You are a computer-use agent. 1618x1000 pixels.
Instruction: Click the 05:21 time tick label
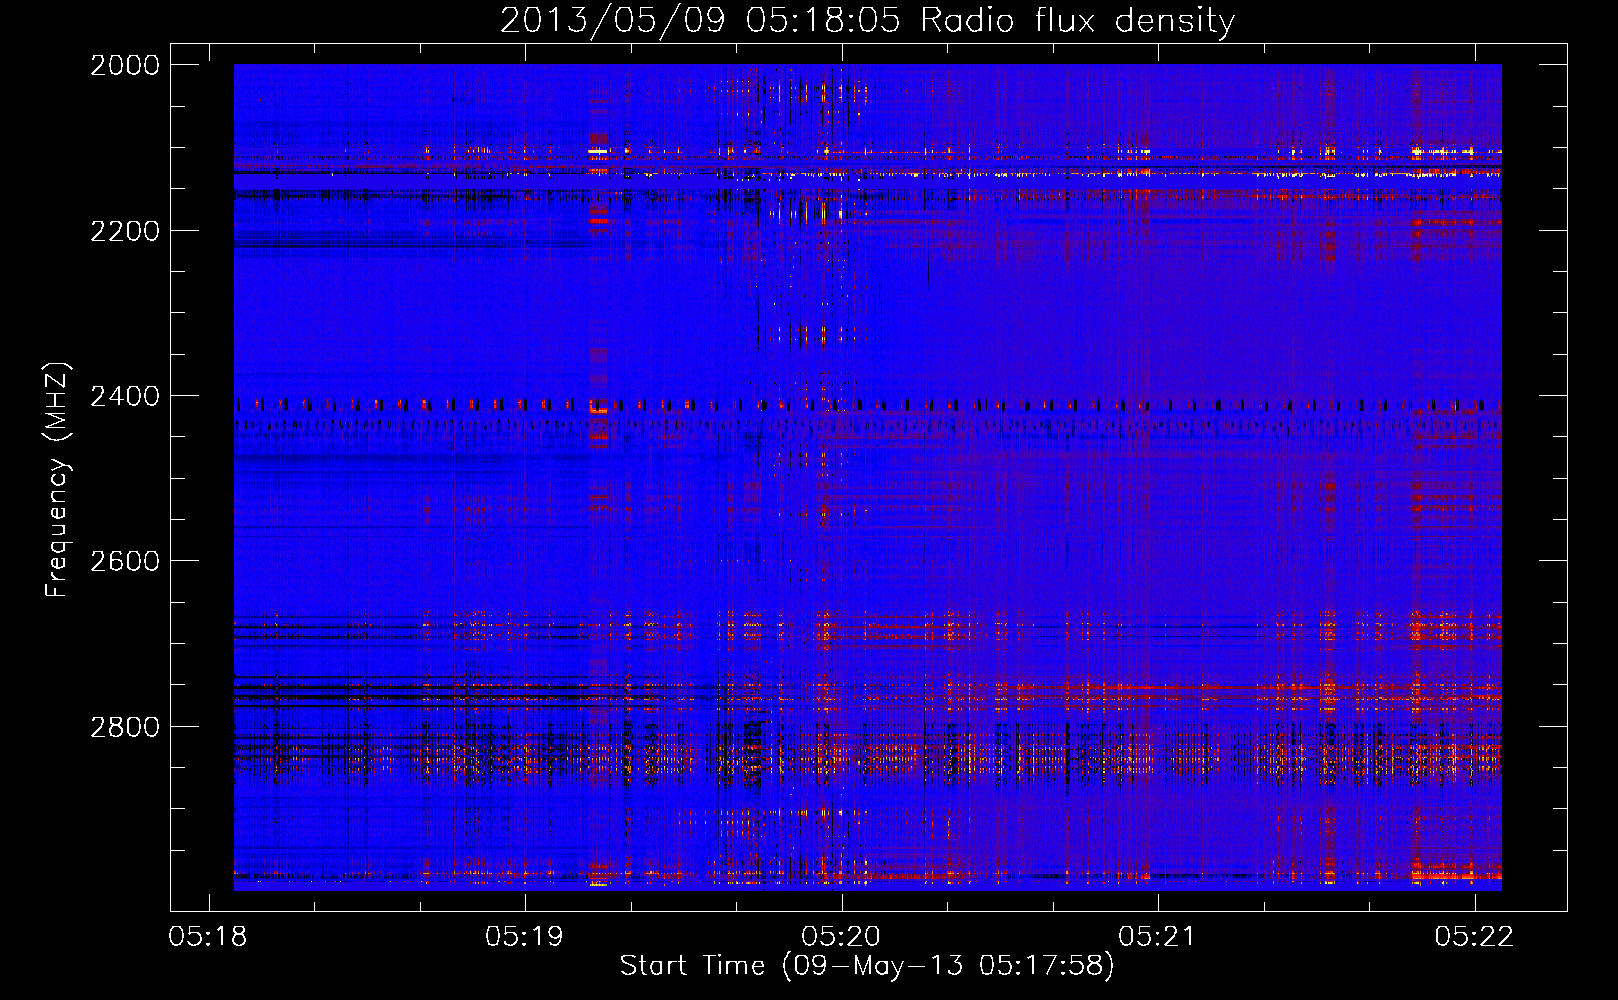click(1158, 936)
